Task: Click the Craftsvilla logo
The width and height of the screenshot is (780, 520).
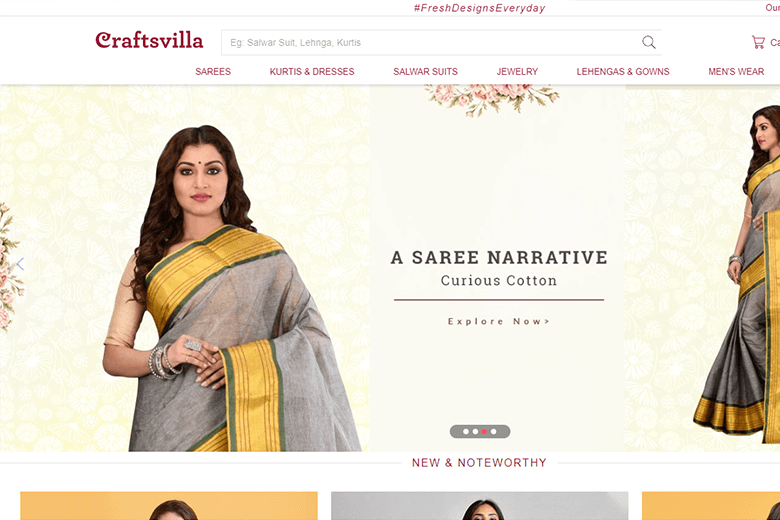Action: 149,40
